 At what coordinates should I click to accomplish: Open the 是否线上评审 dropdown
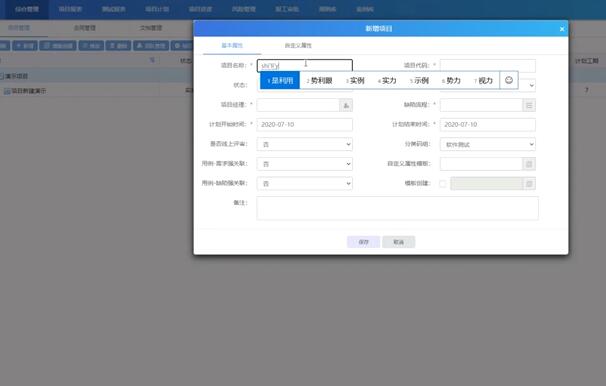click(305, 144)
